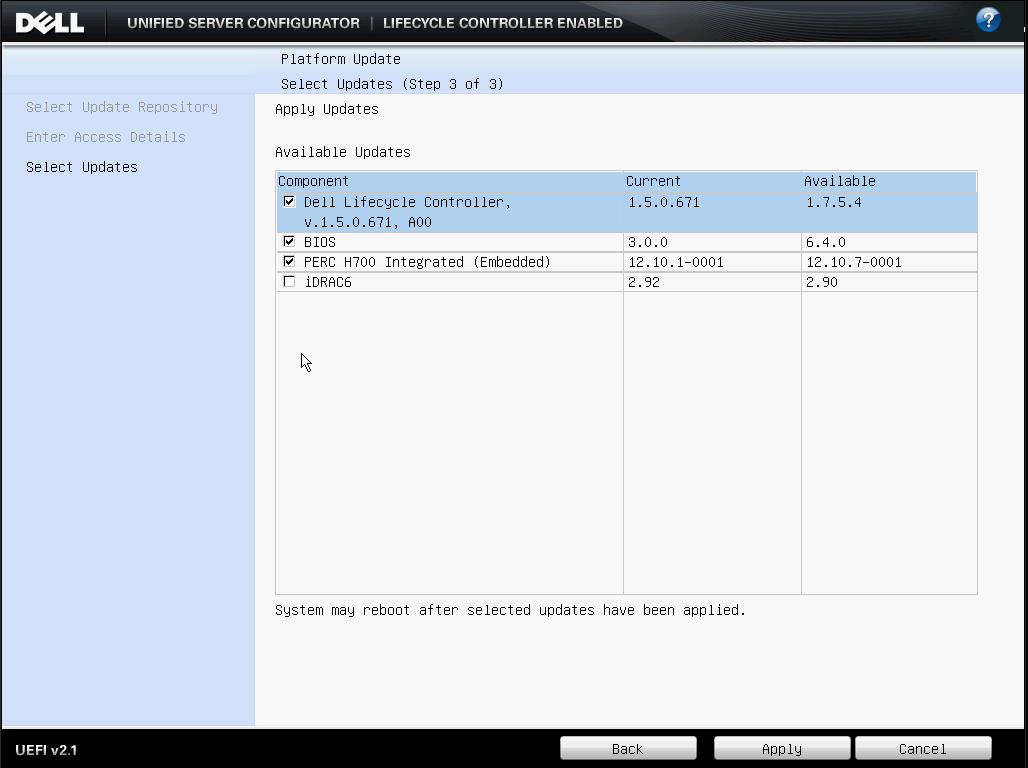Click the UEFI v2.1 label
The width and height of the screenshot is (1028, 768).
(x=47, y=750)
